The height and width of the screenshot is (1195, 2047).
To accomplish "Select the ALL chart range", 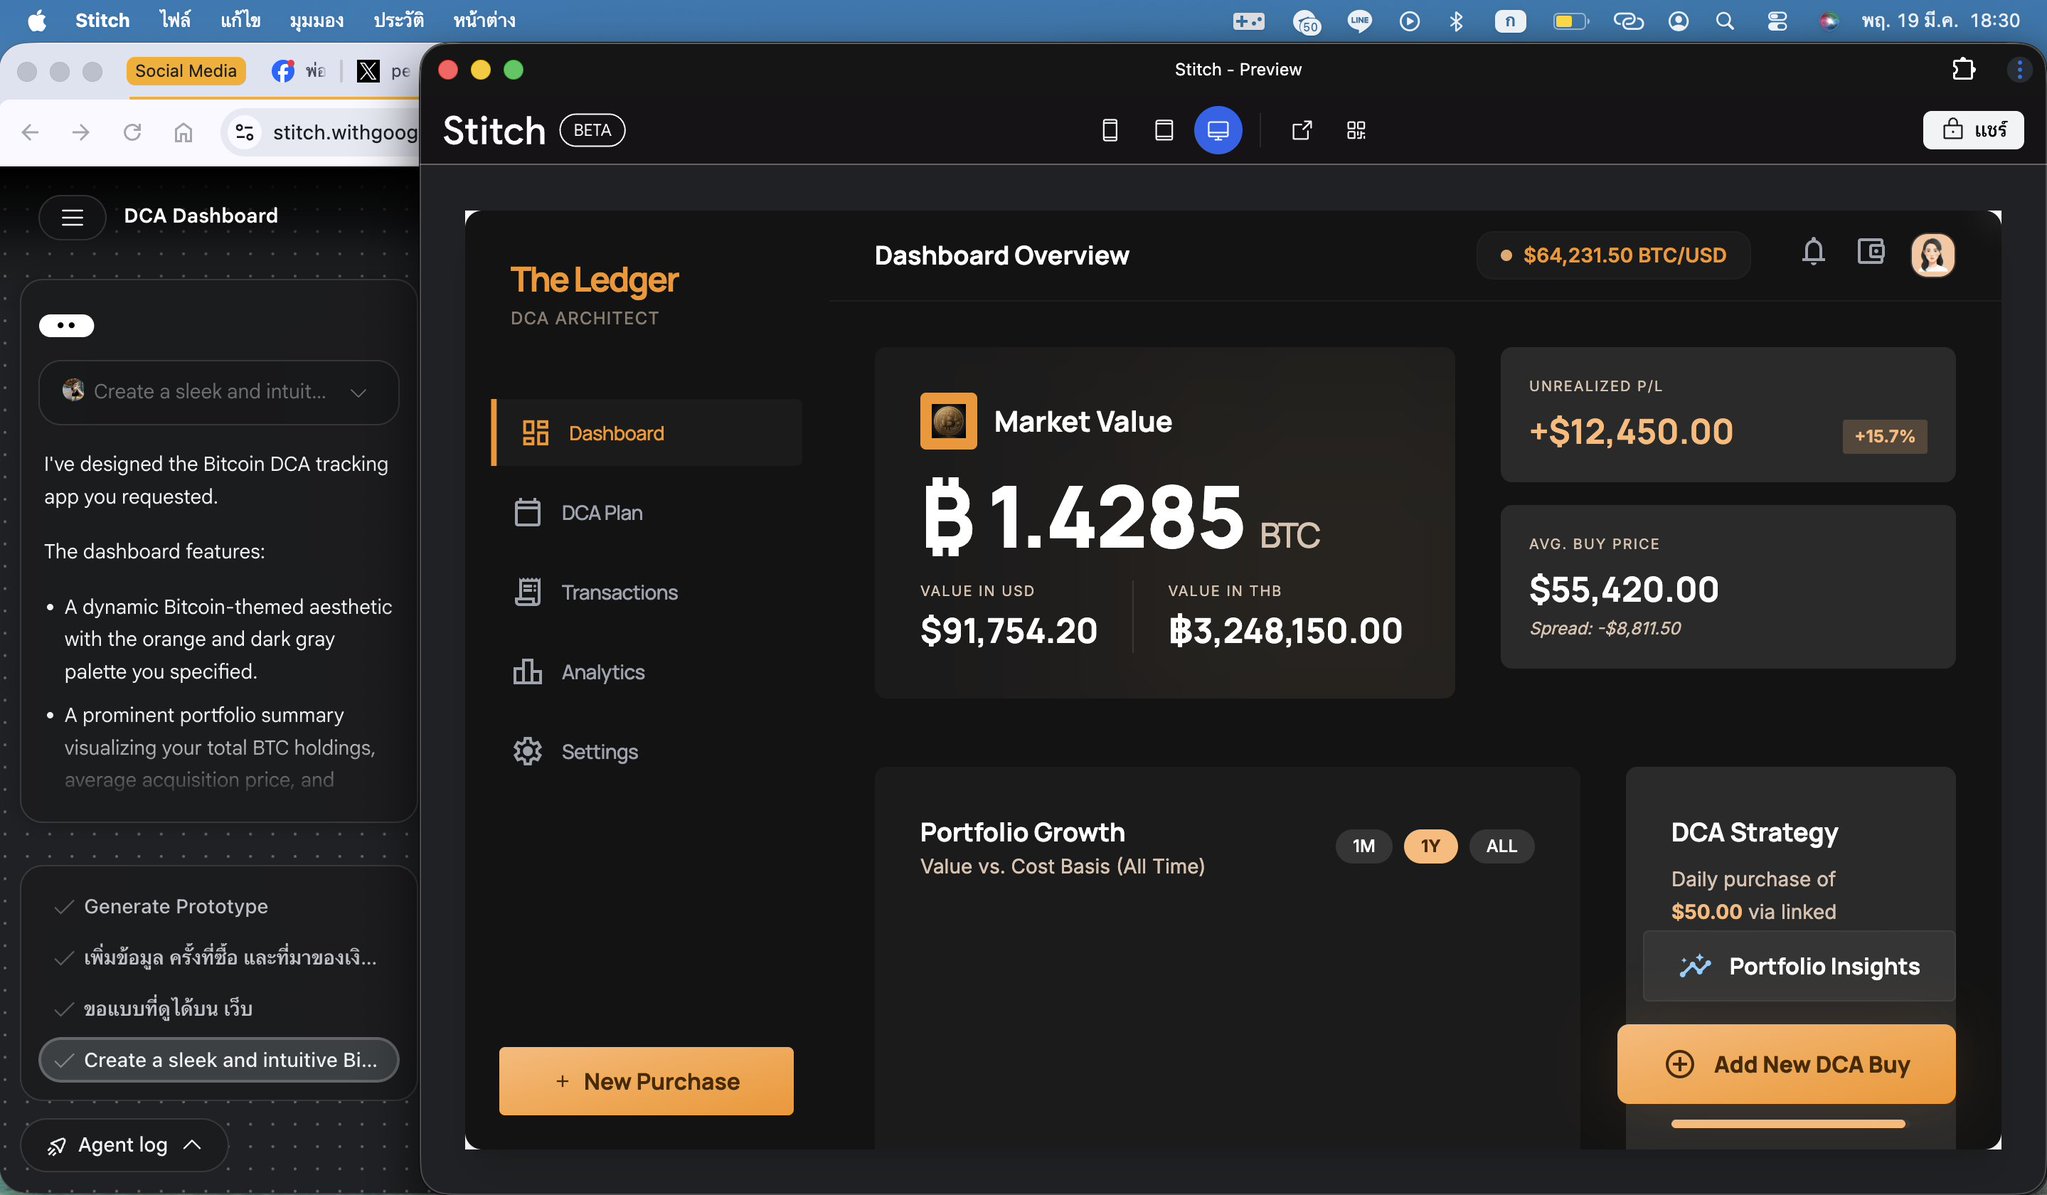I will pos(1501,846).
